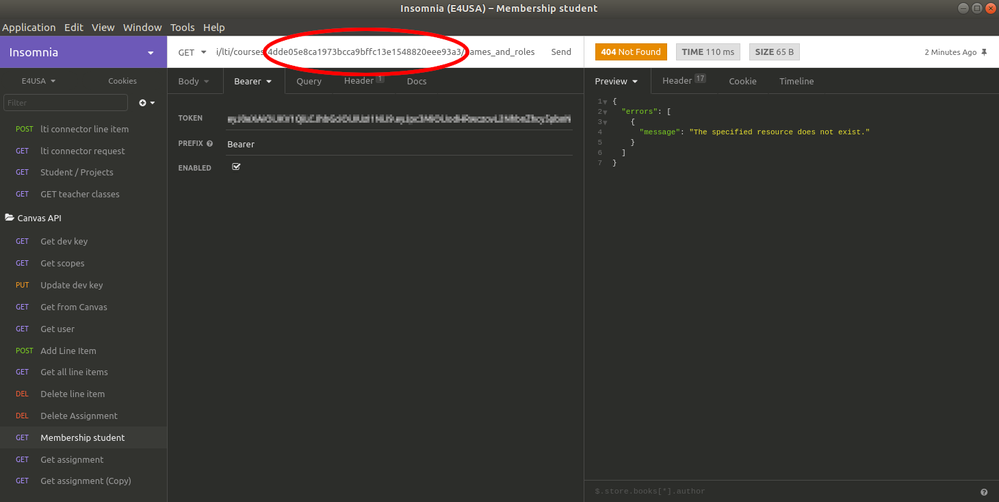The height and width of the screenshot is (502, 999).
Task: Click the request URL field
Action: click(x=375, y=52)
